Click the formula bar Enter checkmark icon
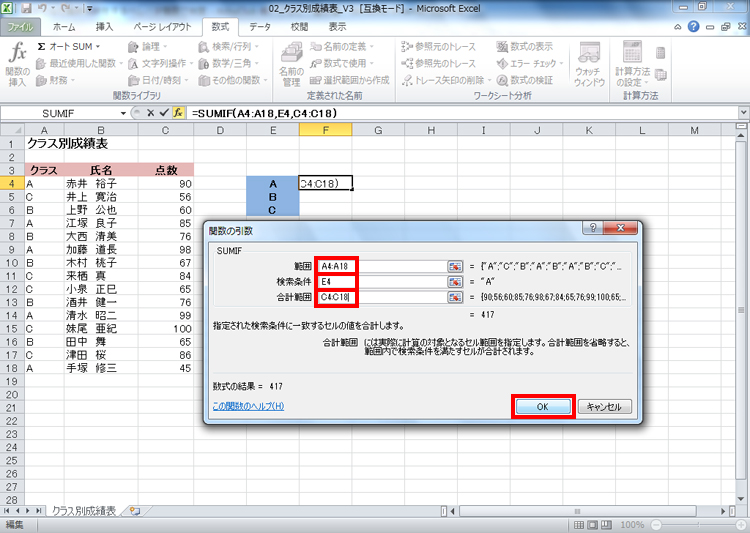 pyautogui.click(x=165, y=113)
